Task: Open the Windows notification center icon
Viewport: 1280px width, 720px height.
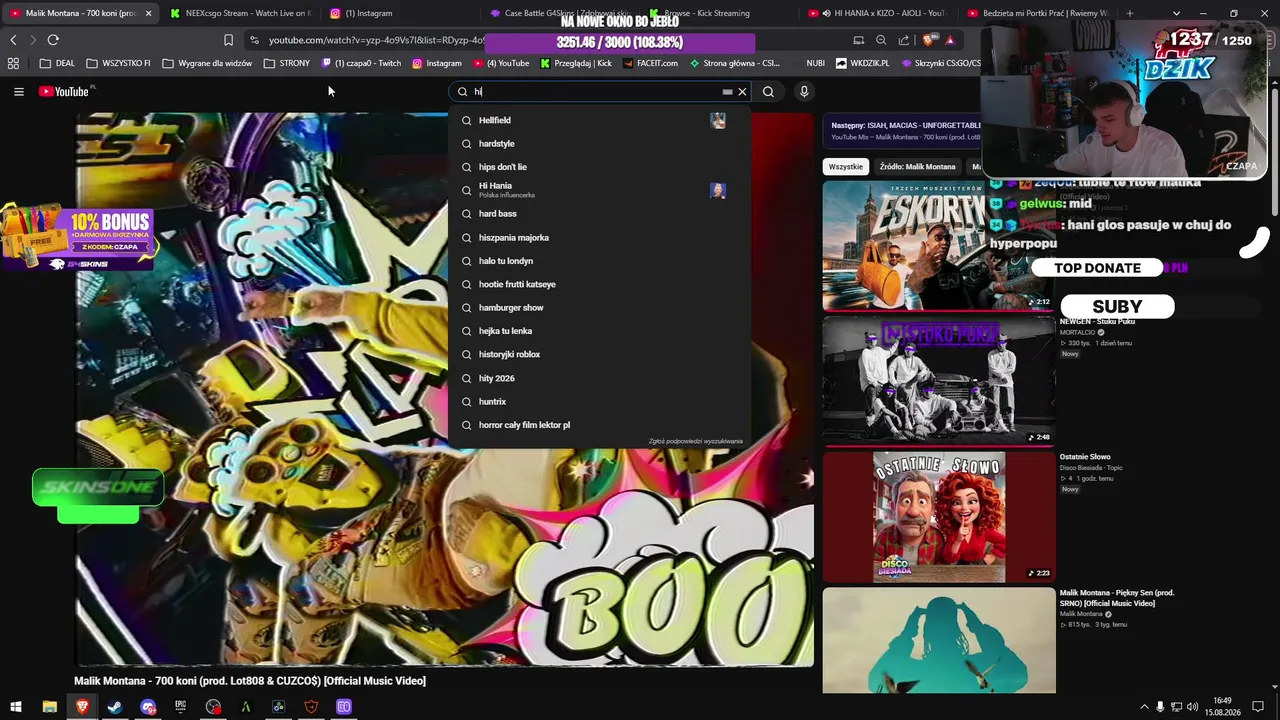Action: coord(1258,707)
